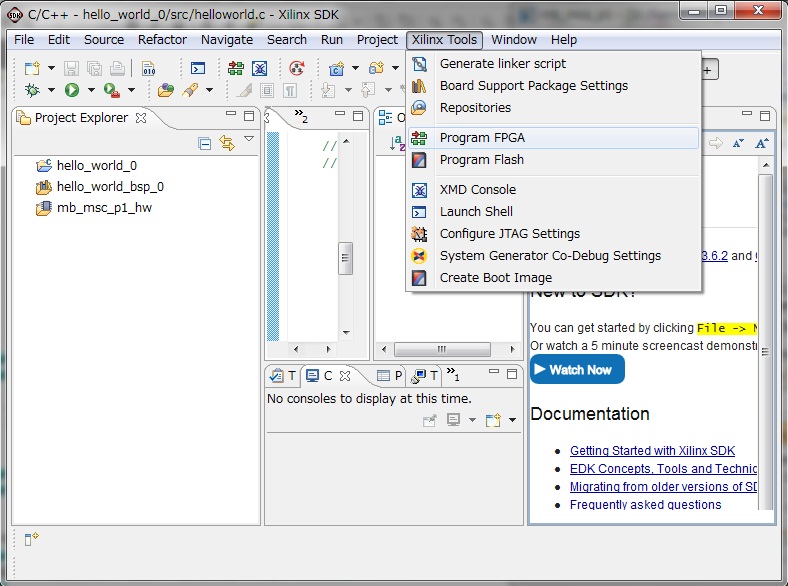The height and width of the screenshot is (586, 788).
Task: Open the Window menu
Action: (x=514, y=40)
